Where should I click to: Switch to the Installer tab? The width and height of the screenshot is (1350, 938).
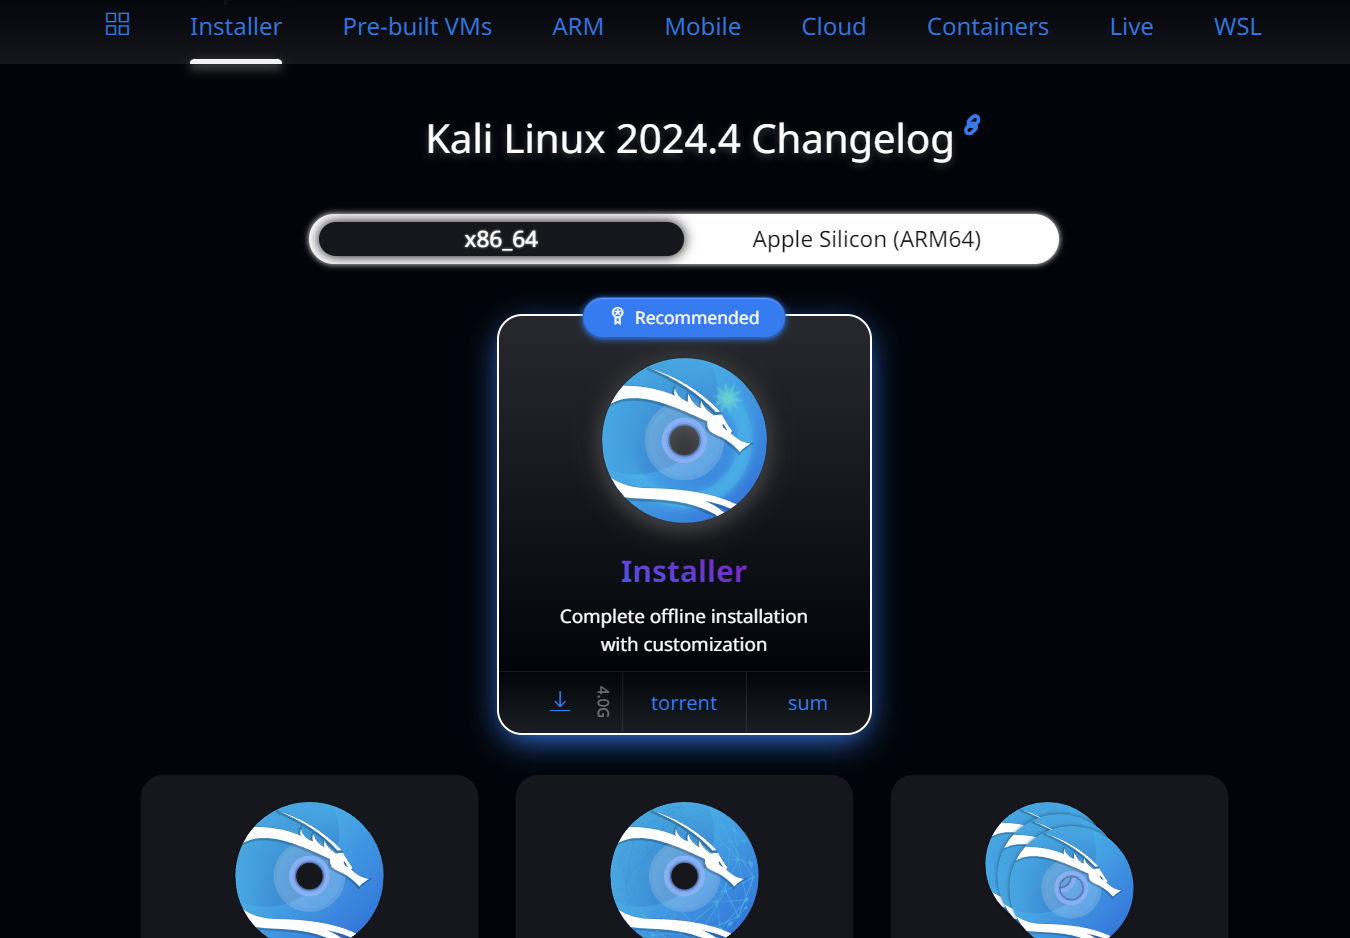click(236, 27)
